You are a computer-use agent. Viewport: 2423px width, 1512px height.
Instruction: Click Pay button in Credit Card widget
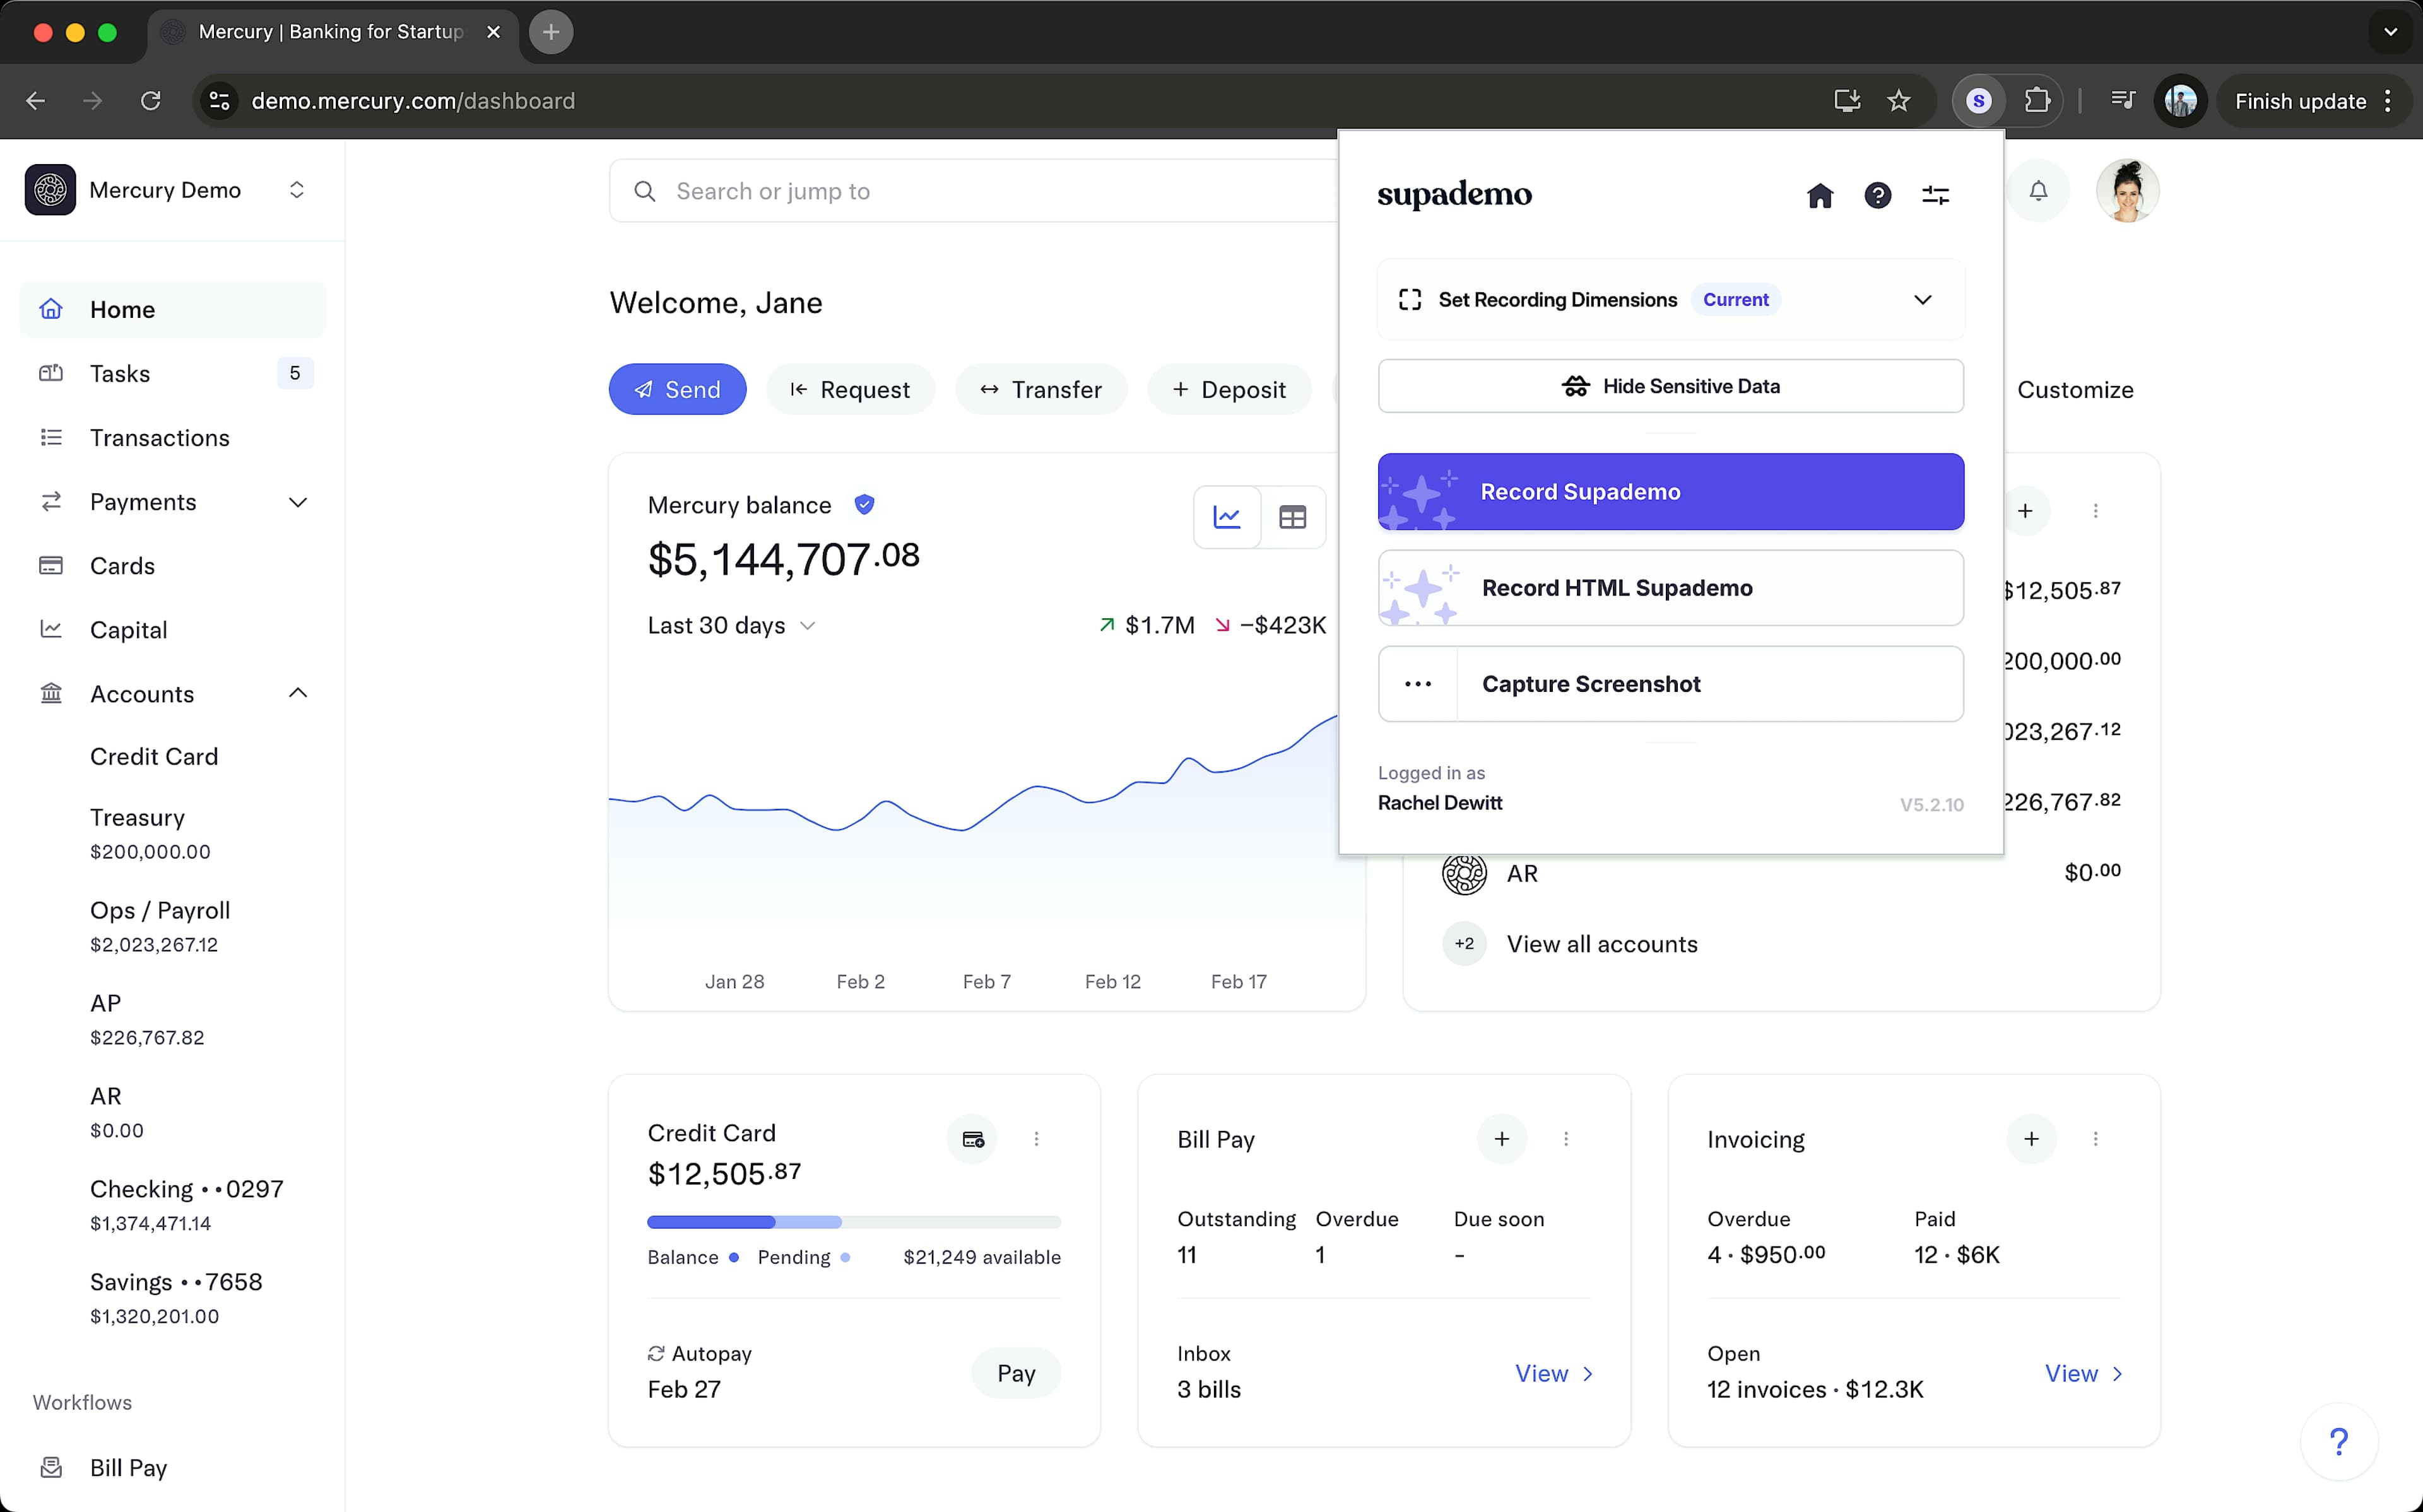[x=1016, y=1373]
